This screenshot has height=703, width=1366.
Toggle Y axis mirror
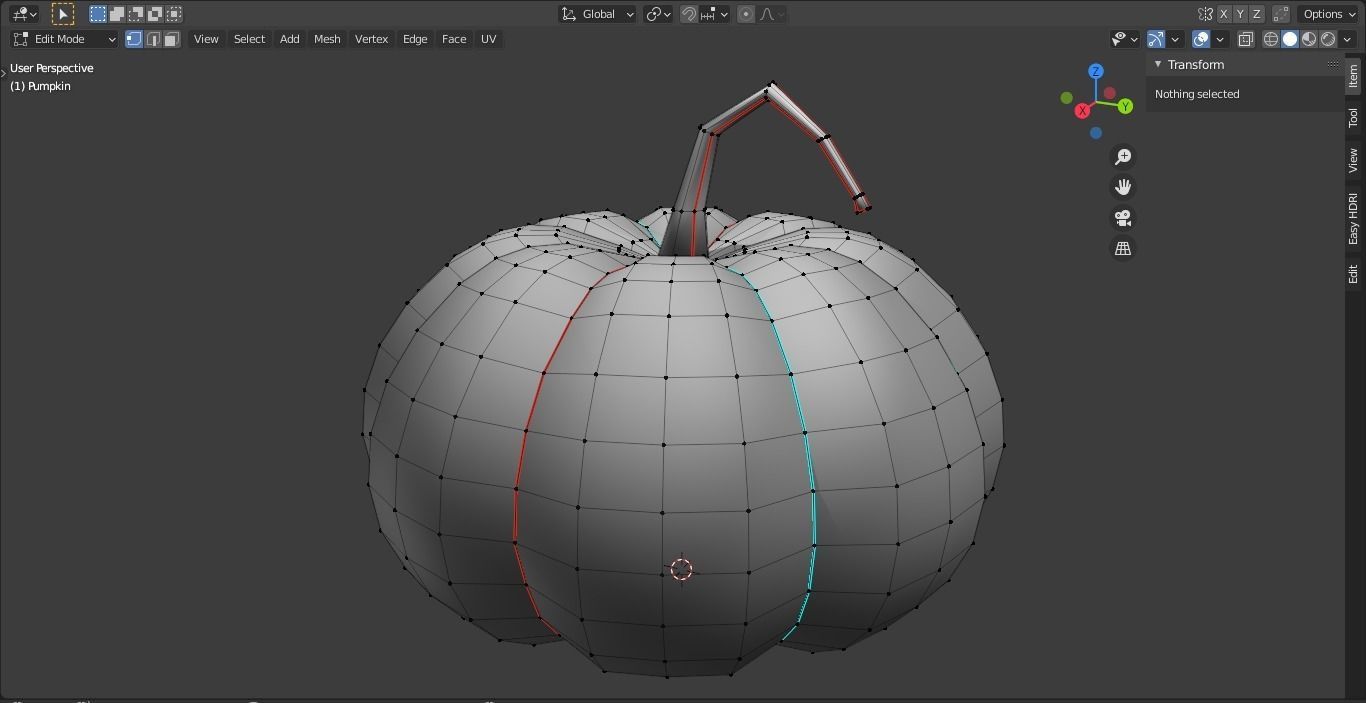point(1240,14)
